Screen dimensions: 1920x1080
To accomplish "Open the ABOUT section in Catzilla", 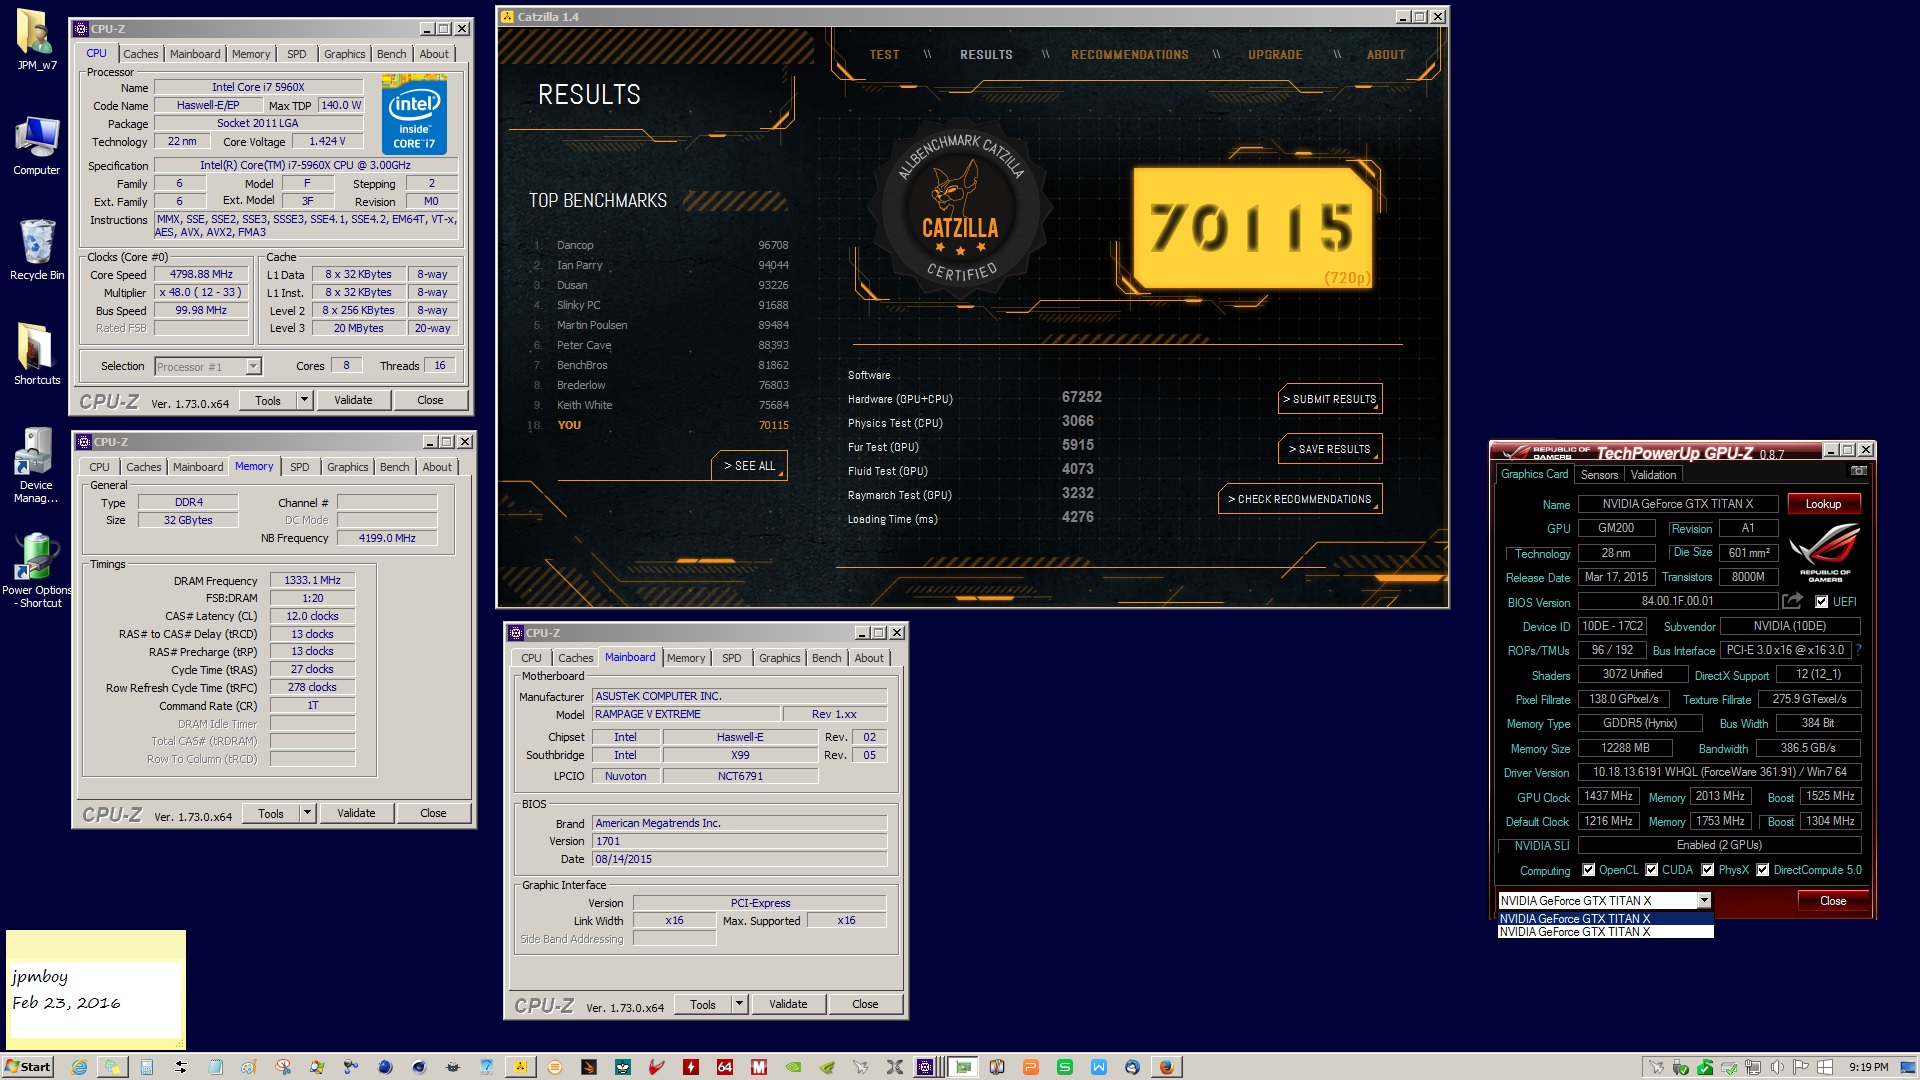I will point(1386,55).
